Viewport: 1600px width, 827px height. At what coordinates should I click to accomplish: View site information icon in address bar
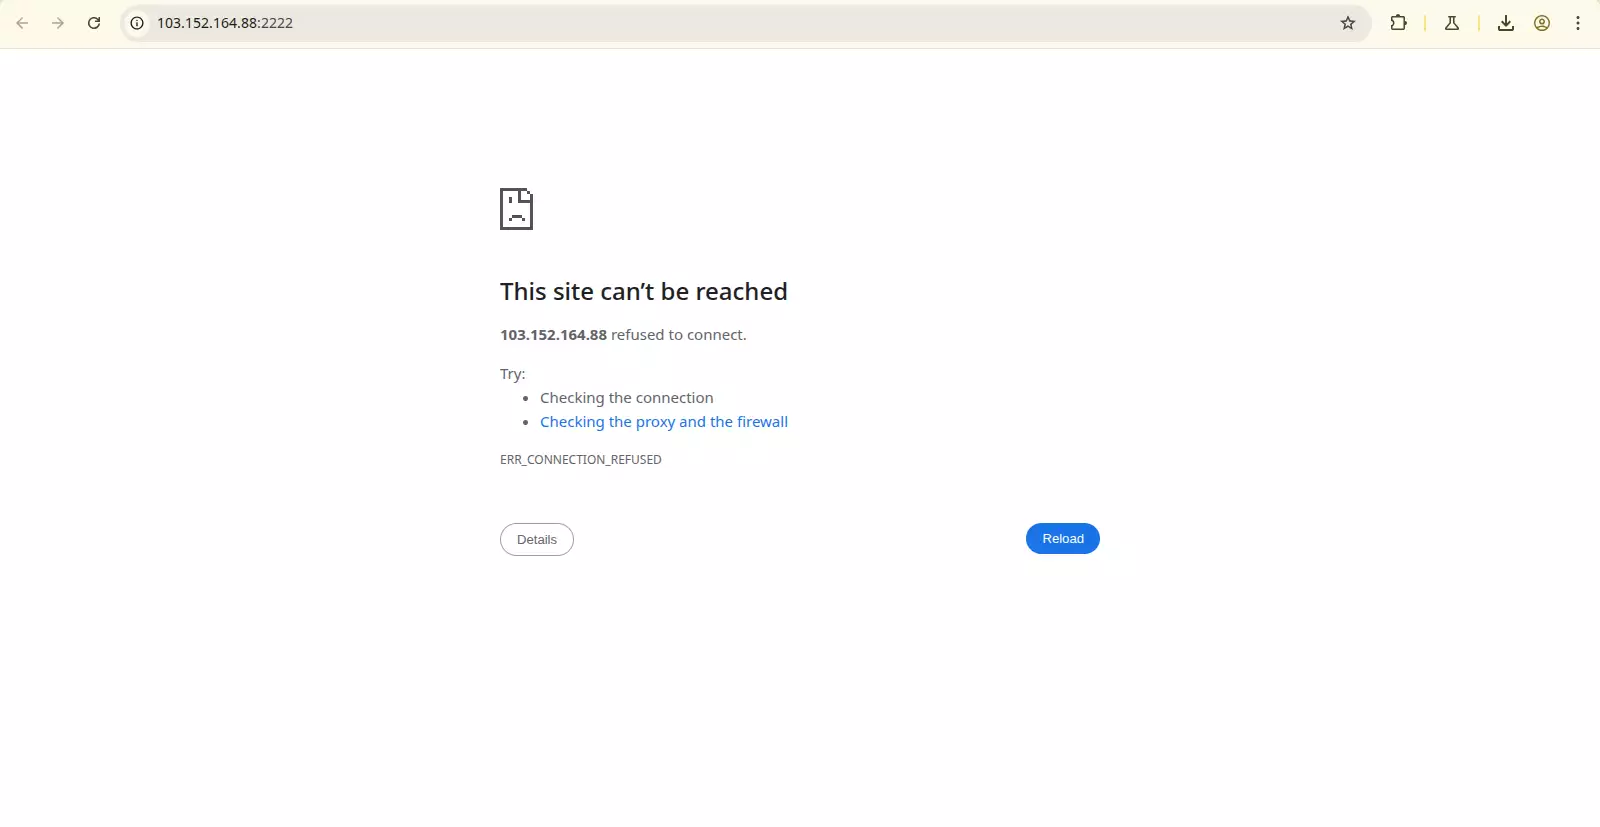point(137,23)
